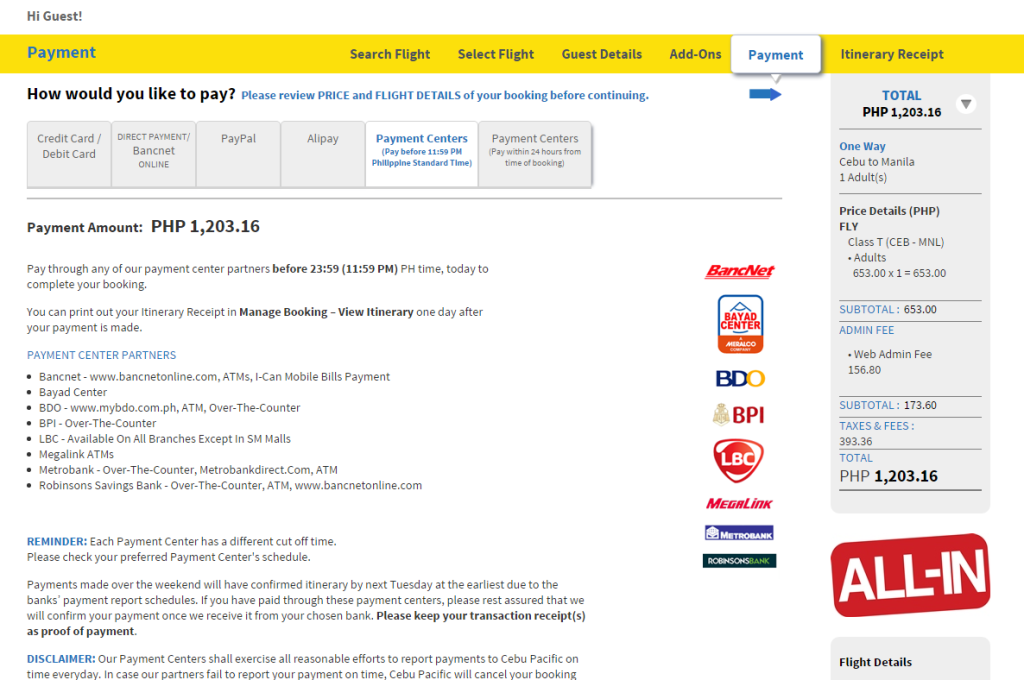Select Credit Card / Debit Card tab
Viewport: 1024px width, 680px height.
pos(69,154)
